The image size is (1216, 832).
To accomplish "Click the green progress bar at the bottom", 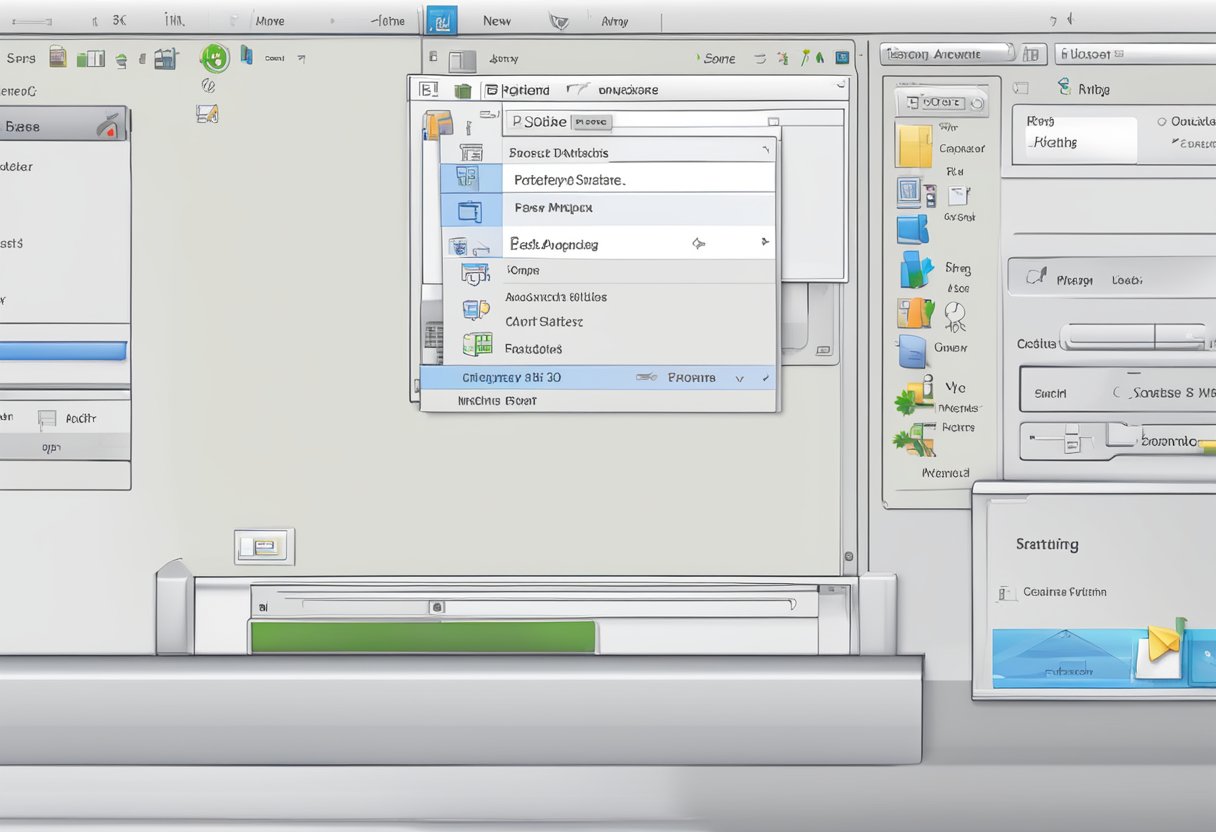I will click(x=423, y=637).
